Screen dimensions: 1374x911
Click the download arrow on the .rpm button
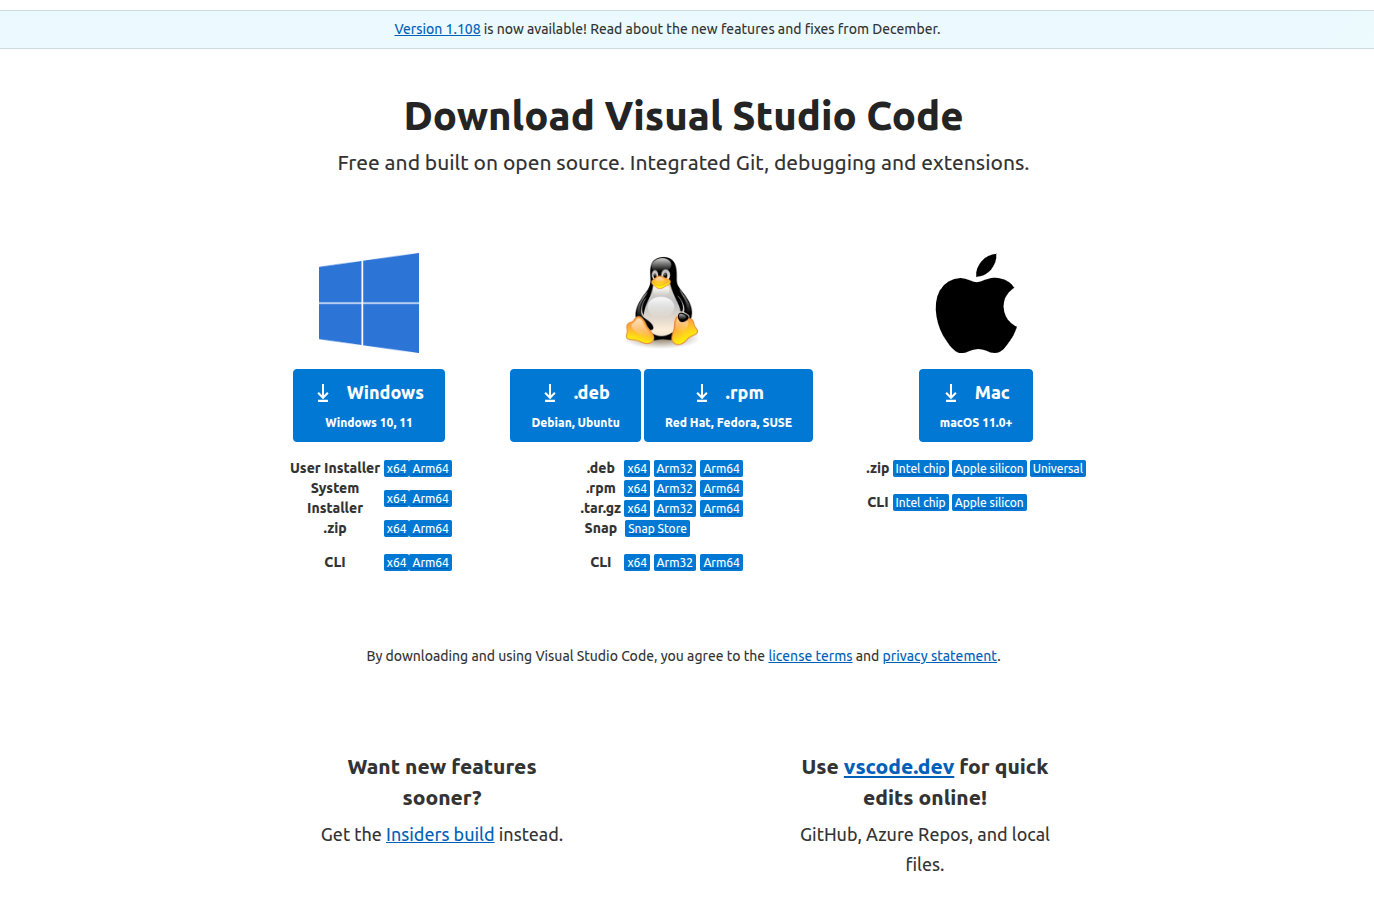pyautogui.click(x=703, y=392)
